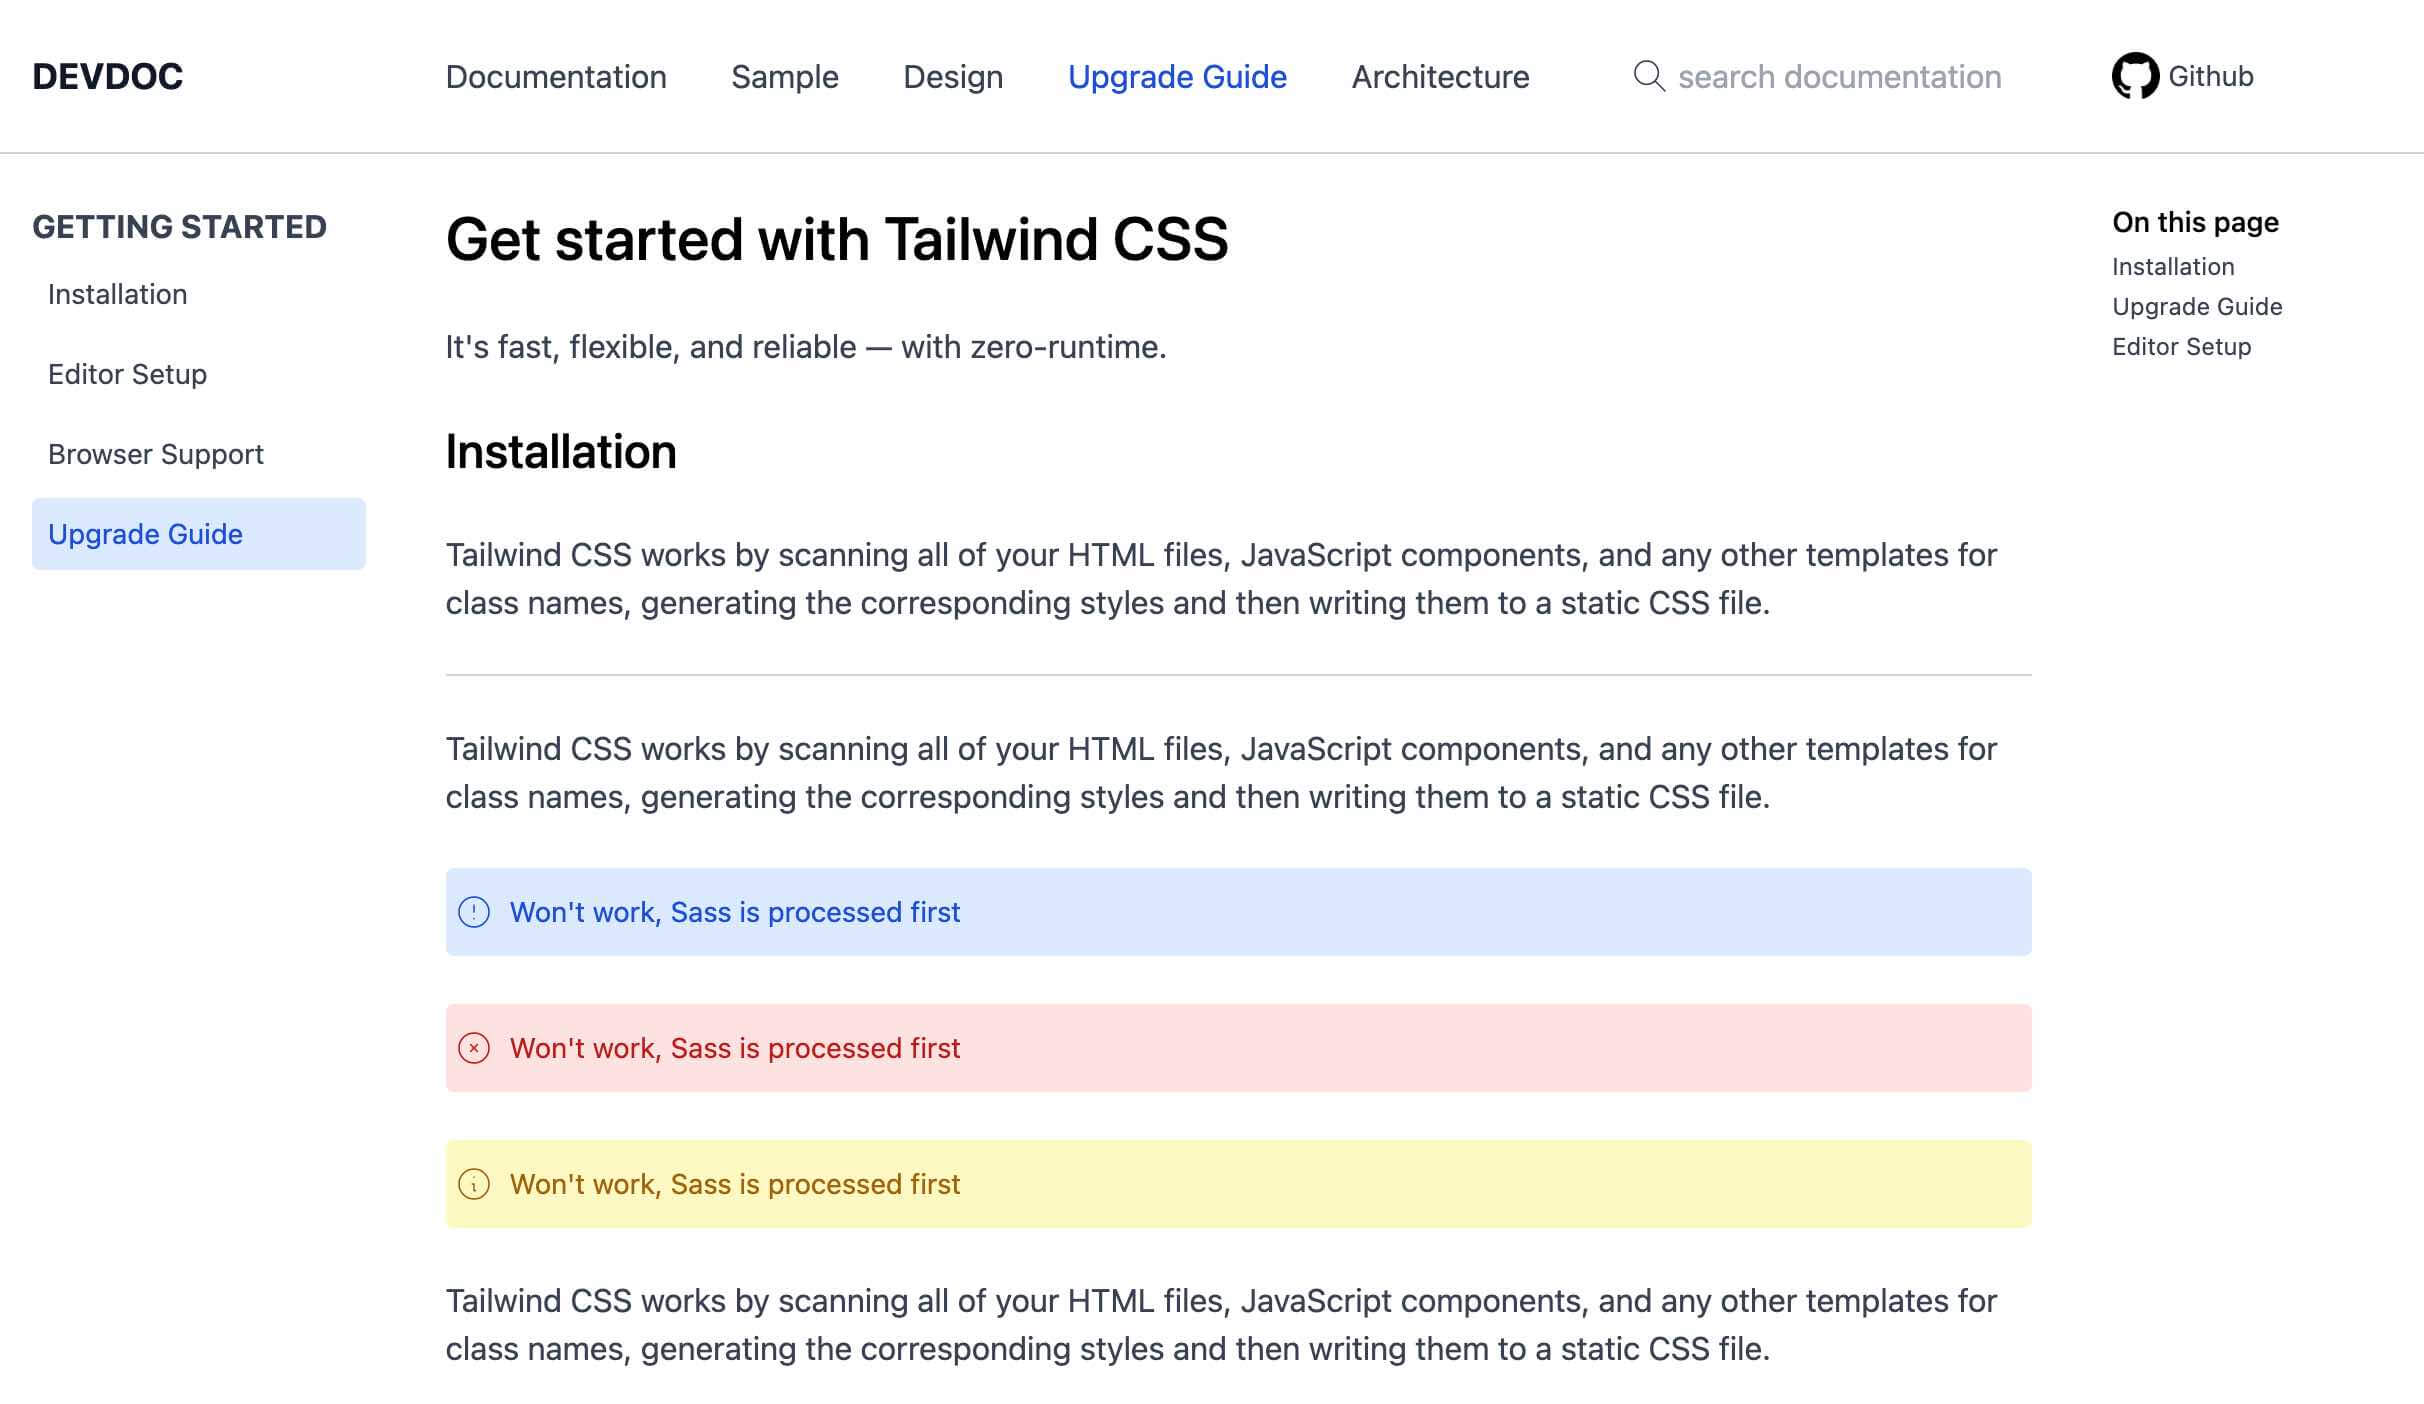This screenshot has height=1404, width=2424.
Task: Jump to Upgrade Guide in page contents
Action: point(2197,307)
